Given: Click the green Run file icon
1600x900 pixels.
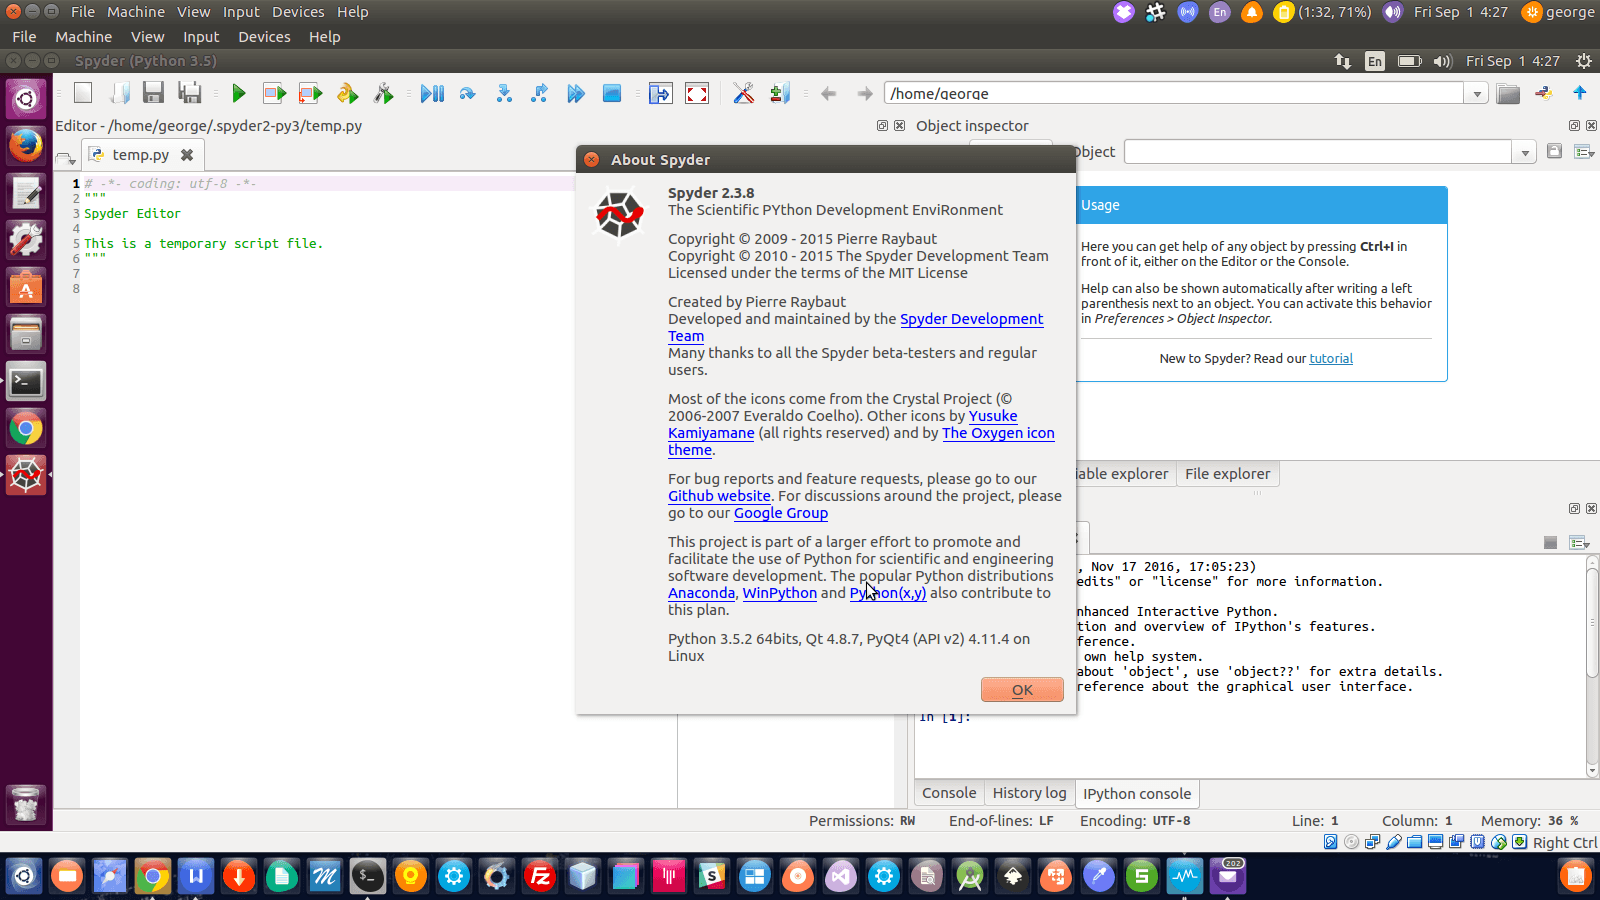Looking at the screenshot, I should point(238,94).
